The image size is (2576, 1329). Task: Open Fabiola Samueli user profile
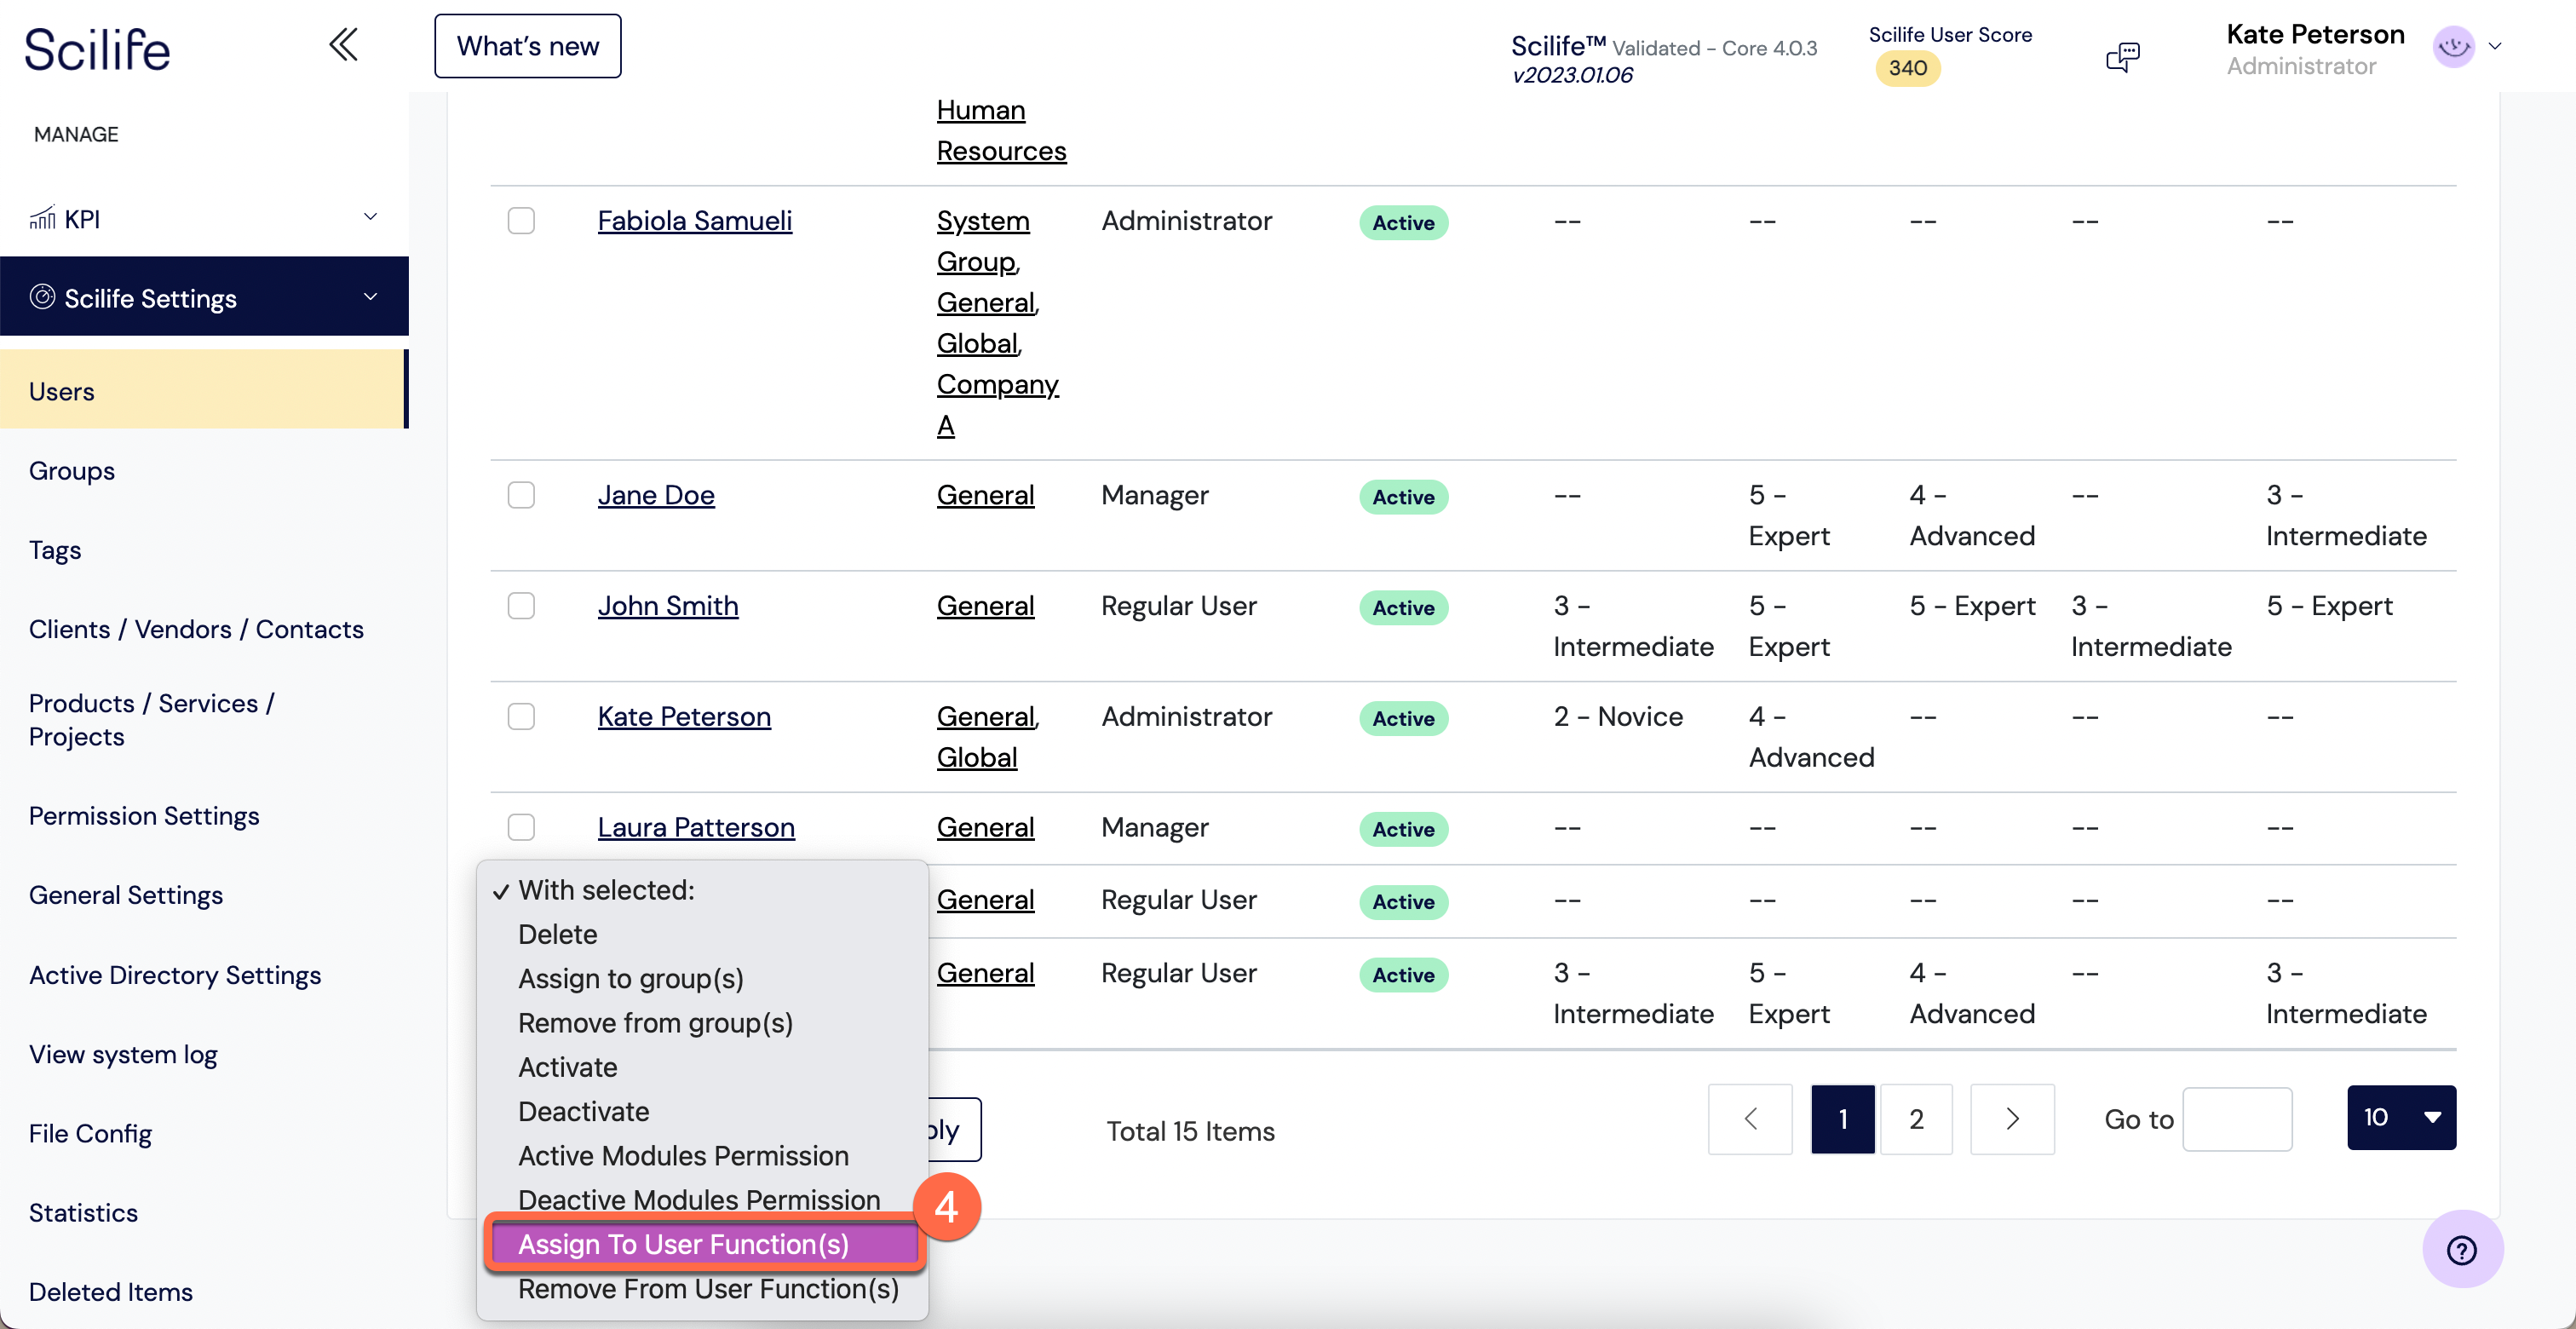(x=694, y=221)
